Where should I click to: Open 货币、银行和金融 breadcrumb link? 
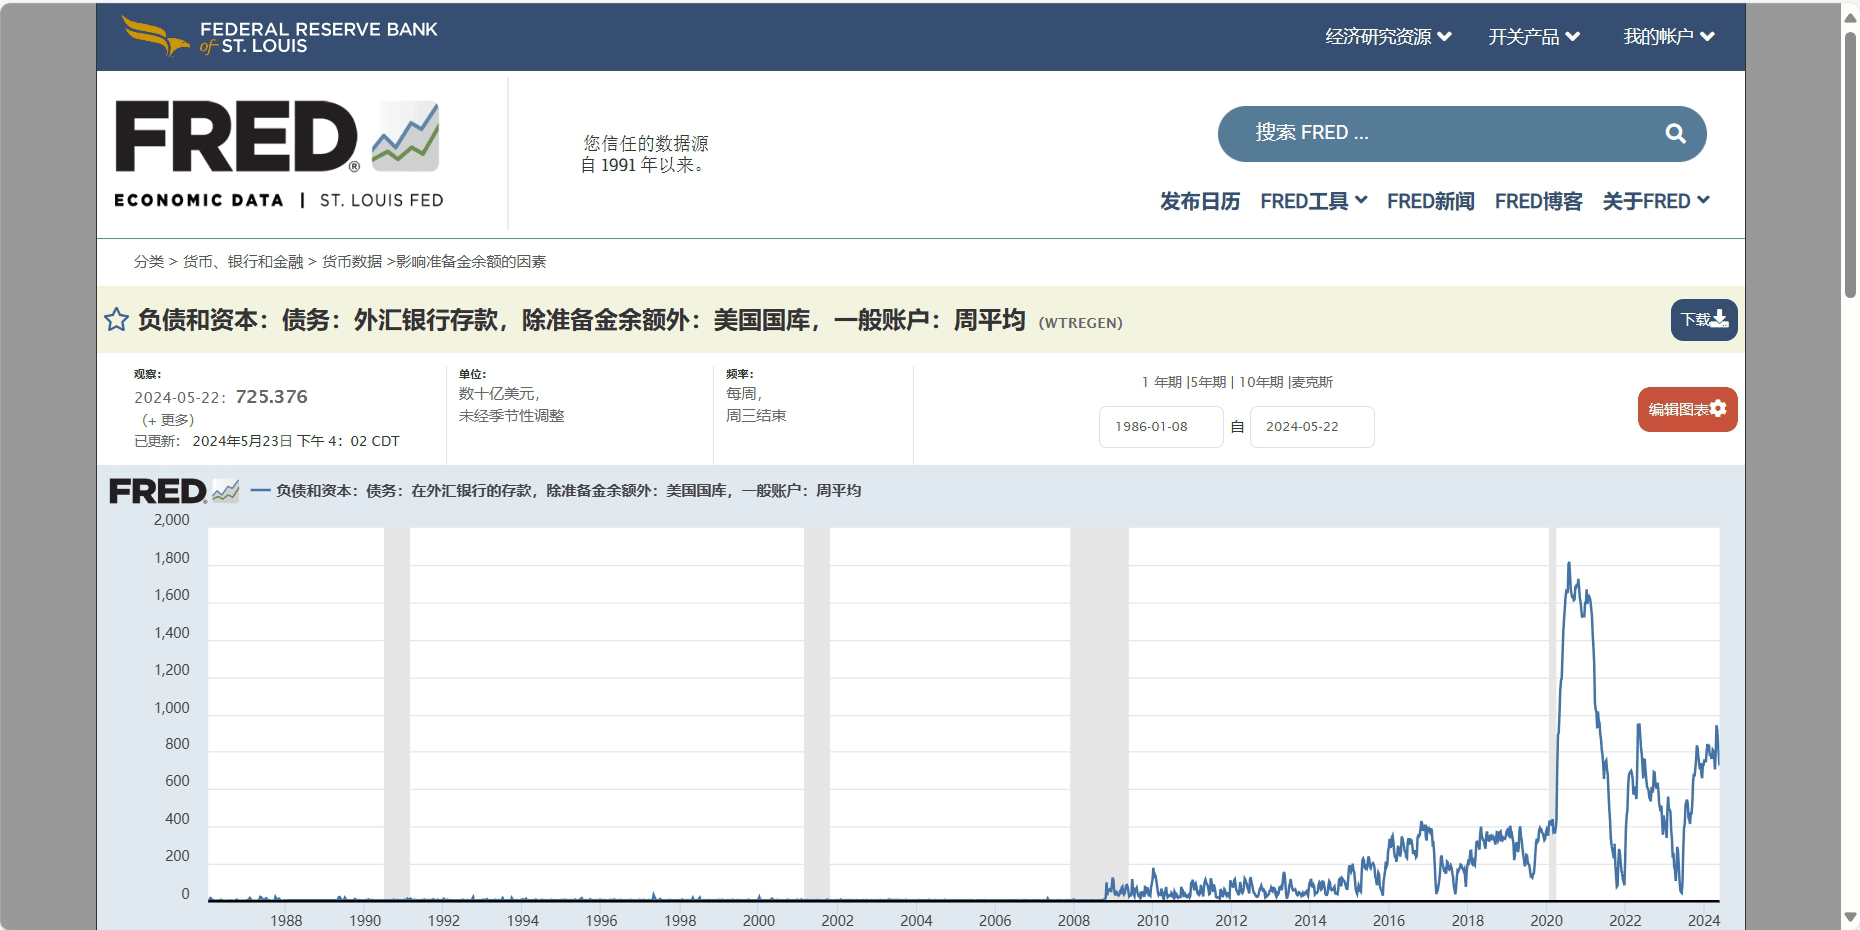click(x=243, y=262)
